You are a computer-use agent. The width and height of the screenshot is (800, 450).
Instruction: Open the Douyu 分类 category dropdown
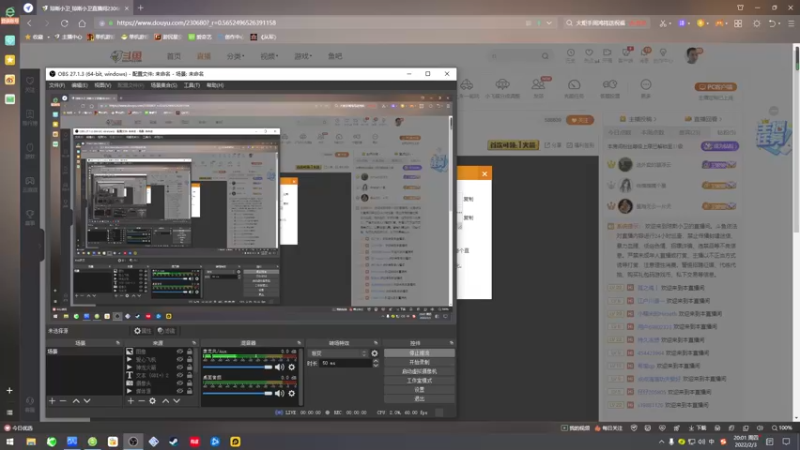(235, 56)
